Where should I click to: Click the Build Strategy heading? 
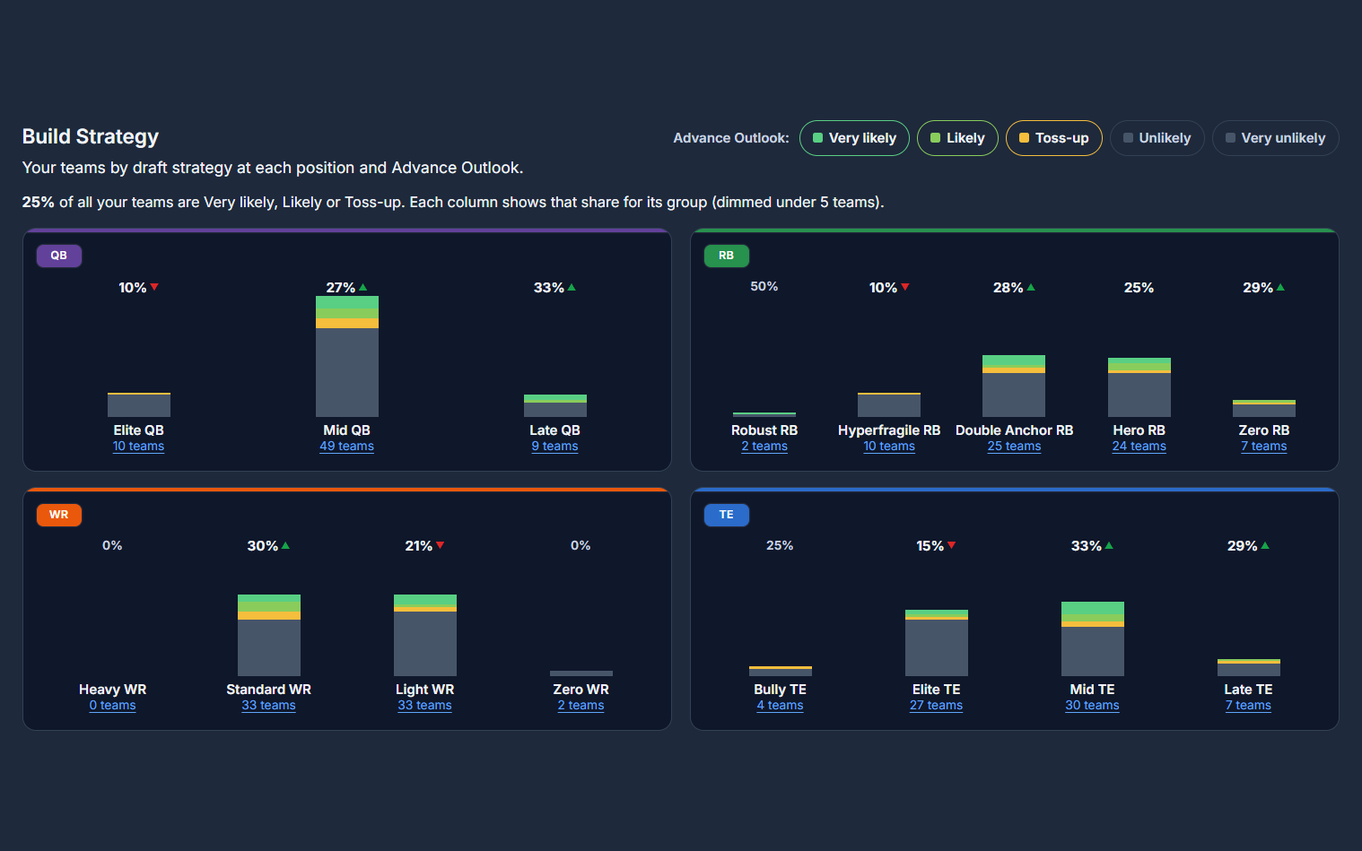[x=90, y=137]
